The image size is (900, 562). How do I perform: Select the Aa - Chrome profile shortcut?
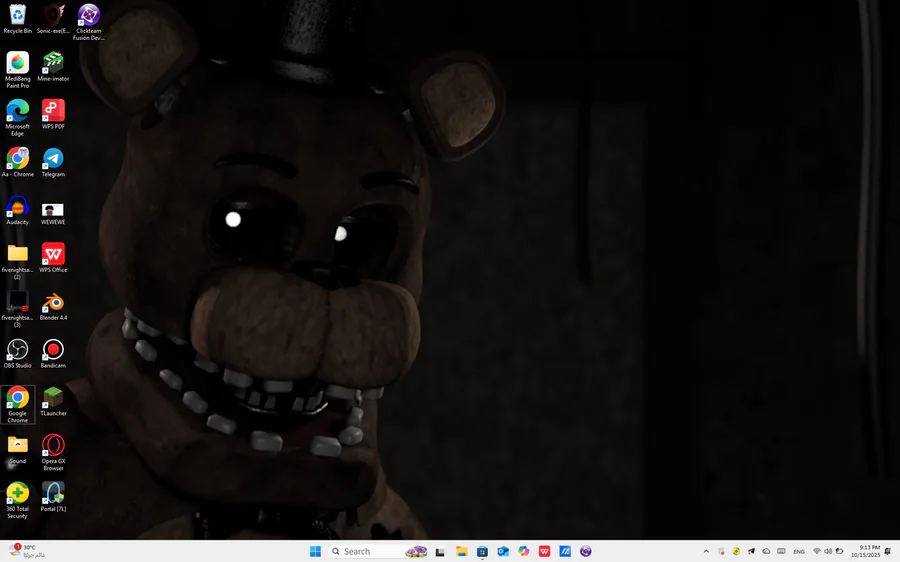tap(17, 162)
